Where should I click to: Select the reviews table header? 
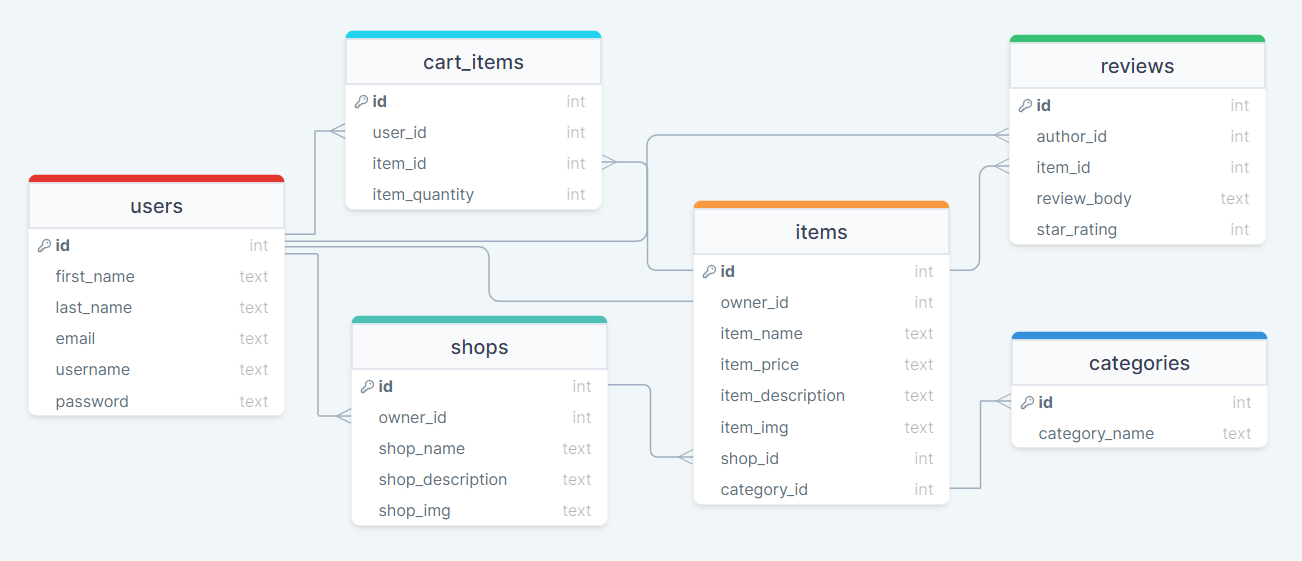(1138, 66)
